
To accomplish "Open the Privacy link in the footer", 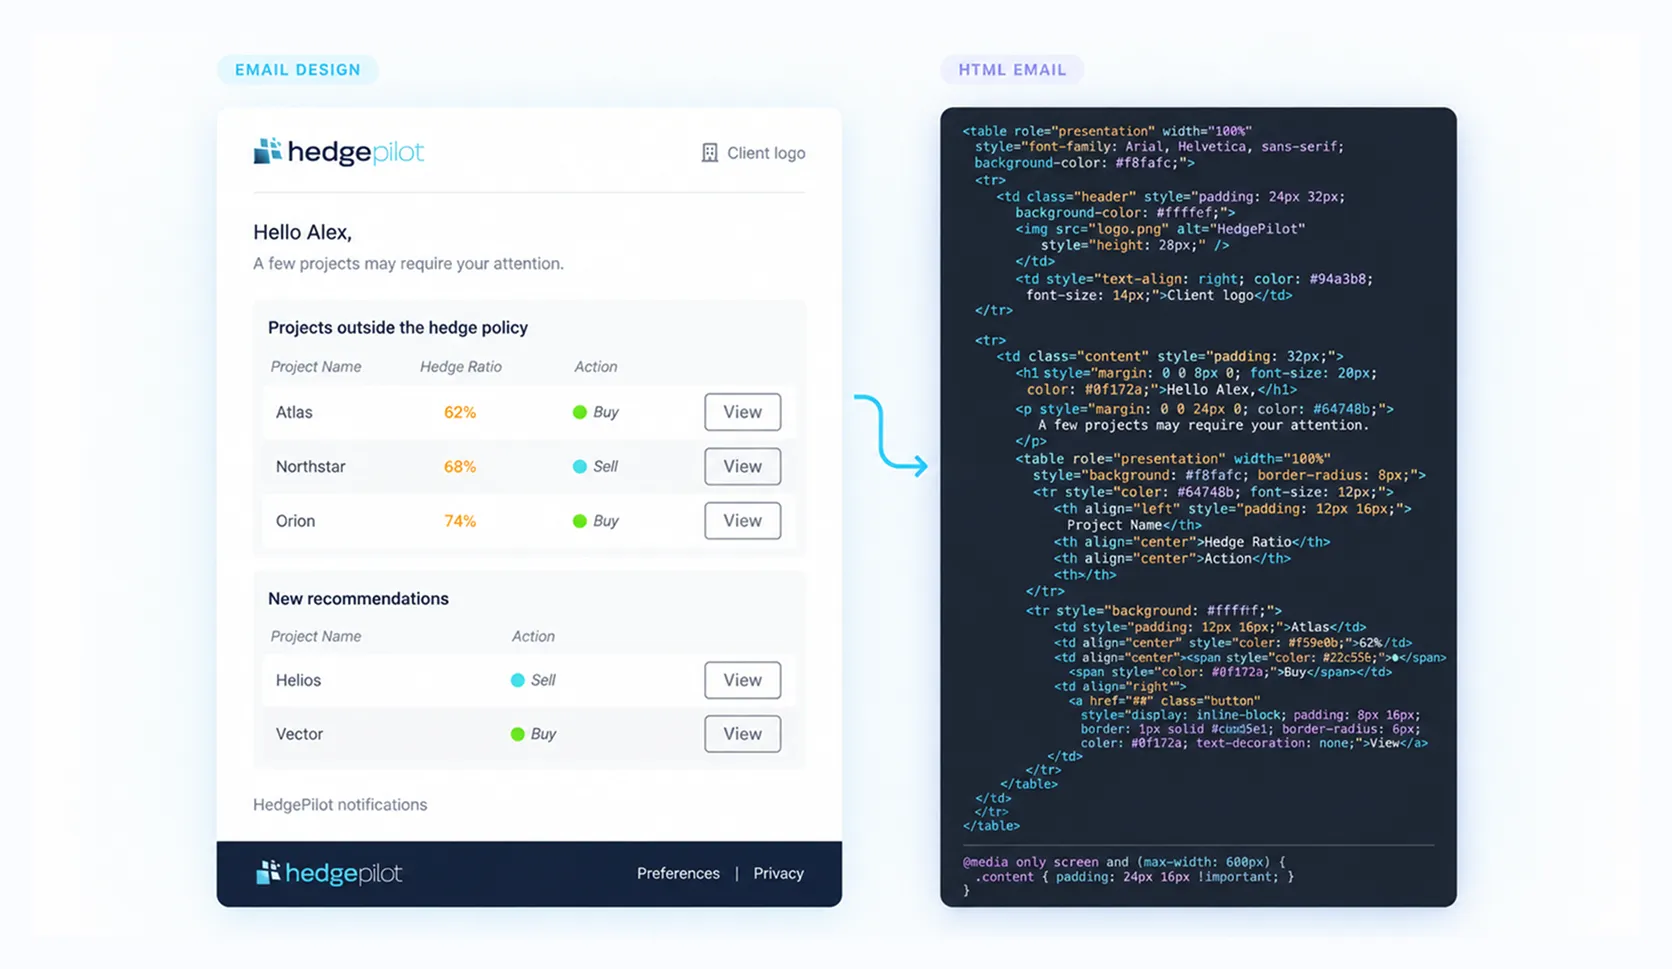I will tap(778, 873).
